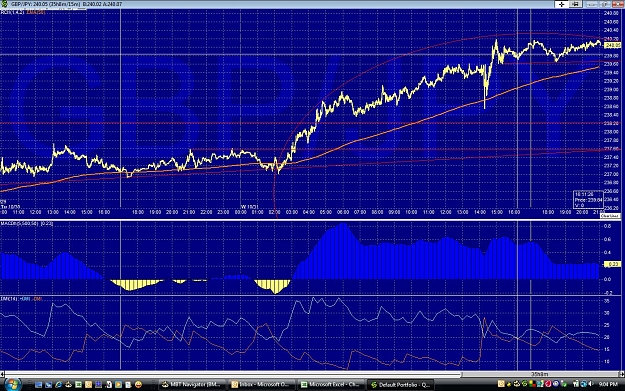This screenshot has width=625, height=391.
Task: Click the chart tool button beside crosshair
Action: 575,4
